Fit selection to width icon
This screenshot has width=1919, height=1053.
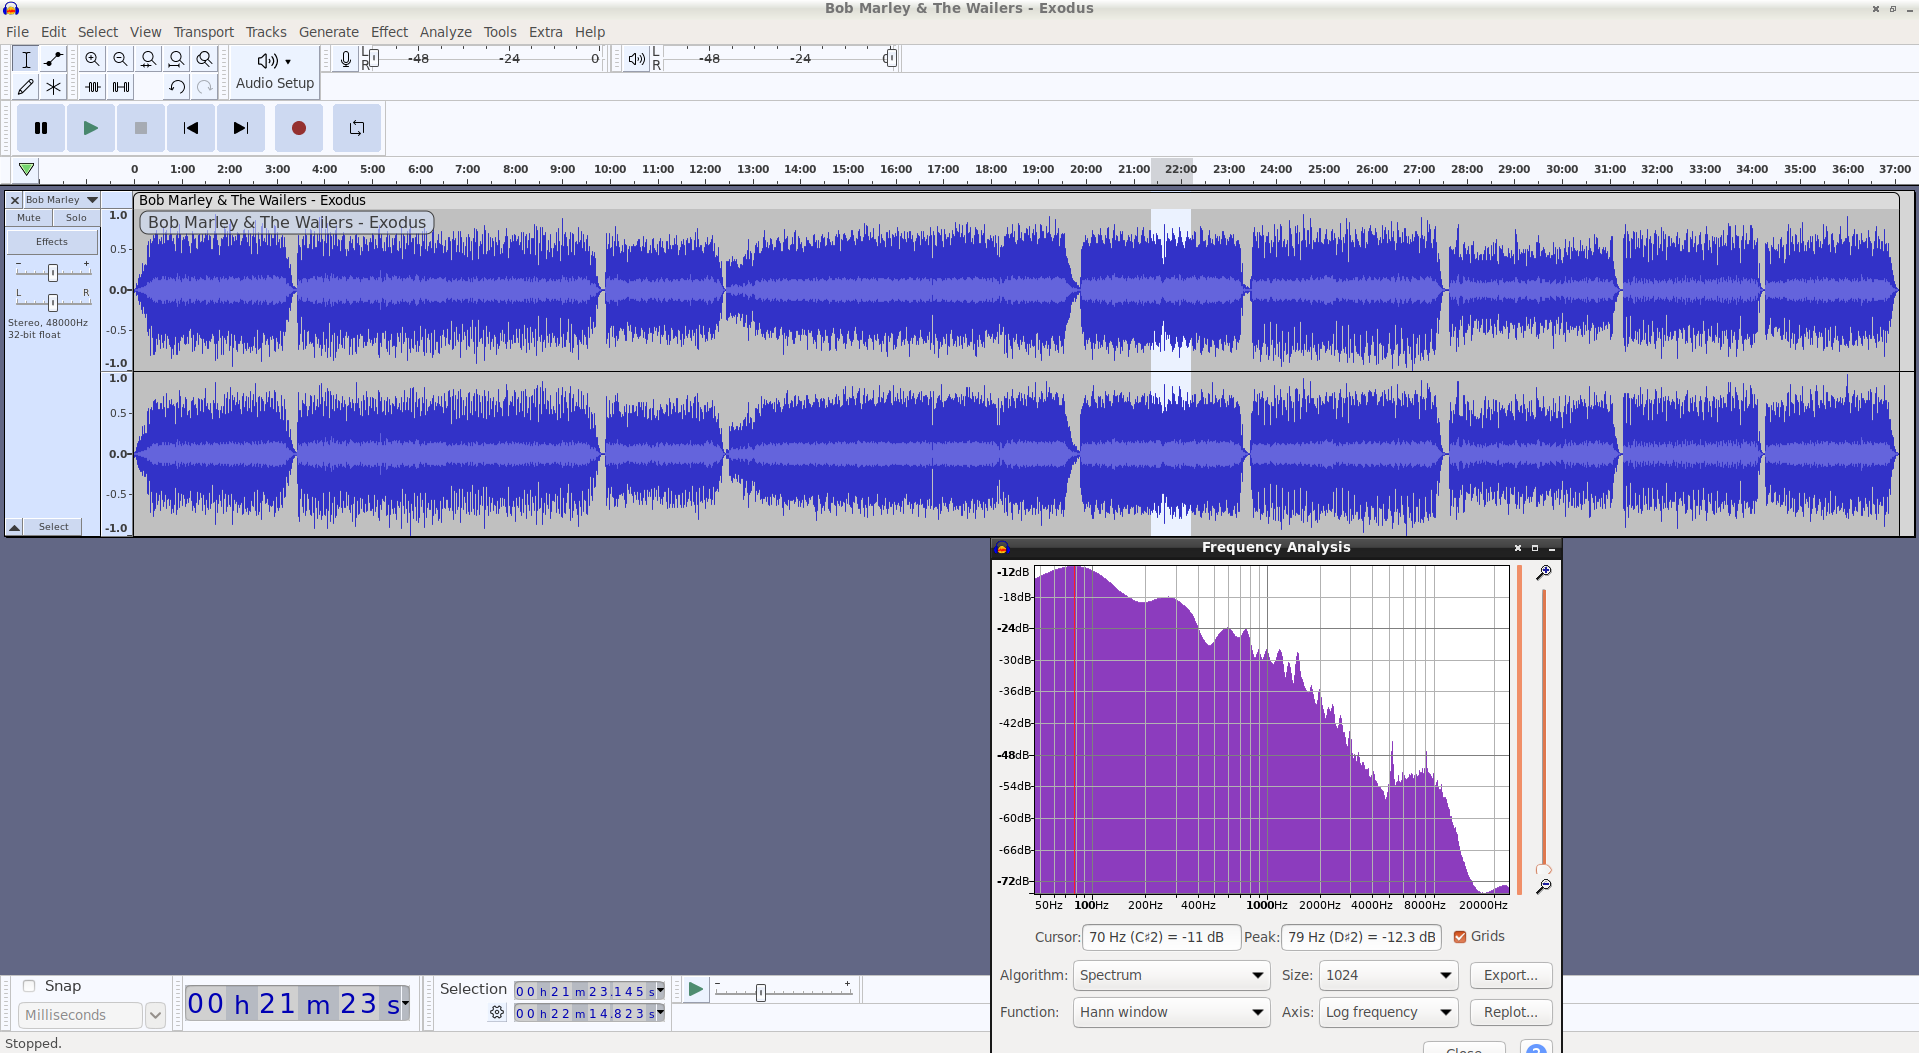148,59
